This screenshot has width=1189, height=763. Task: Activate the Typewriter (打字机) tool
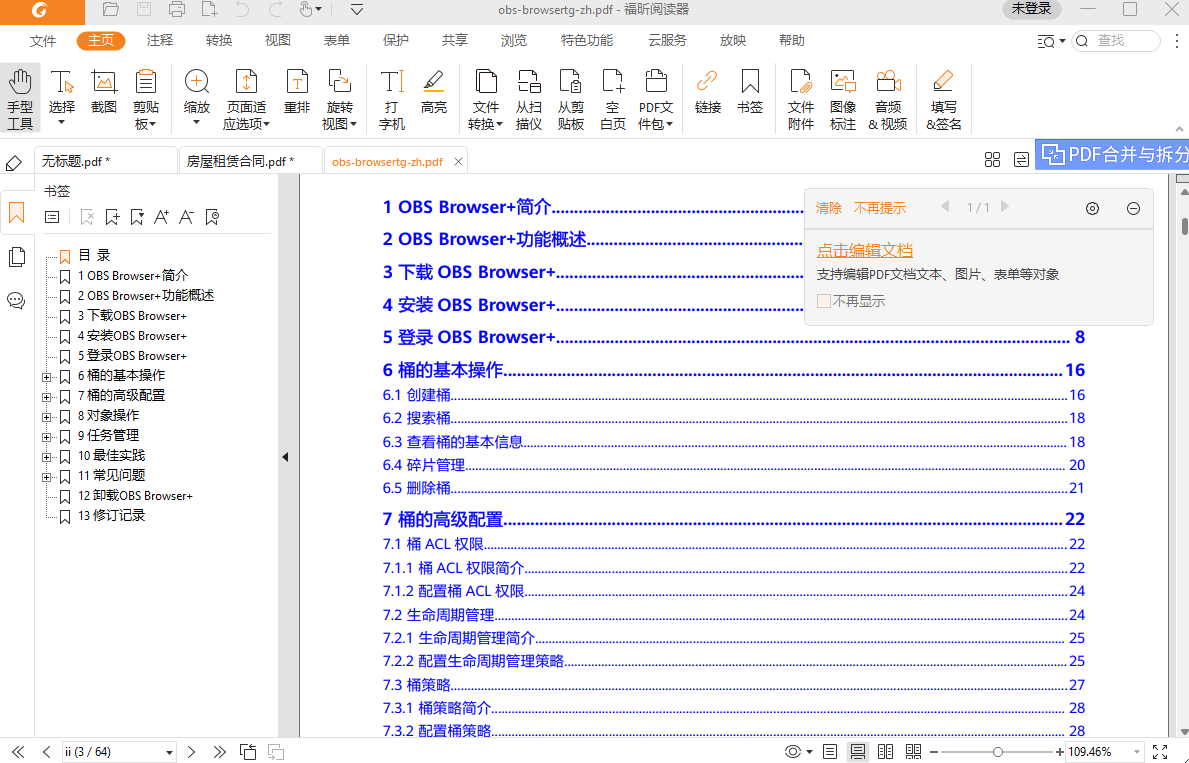(391, 97)
